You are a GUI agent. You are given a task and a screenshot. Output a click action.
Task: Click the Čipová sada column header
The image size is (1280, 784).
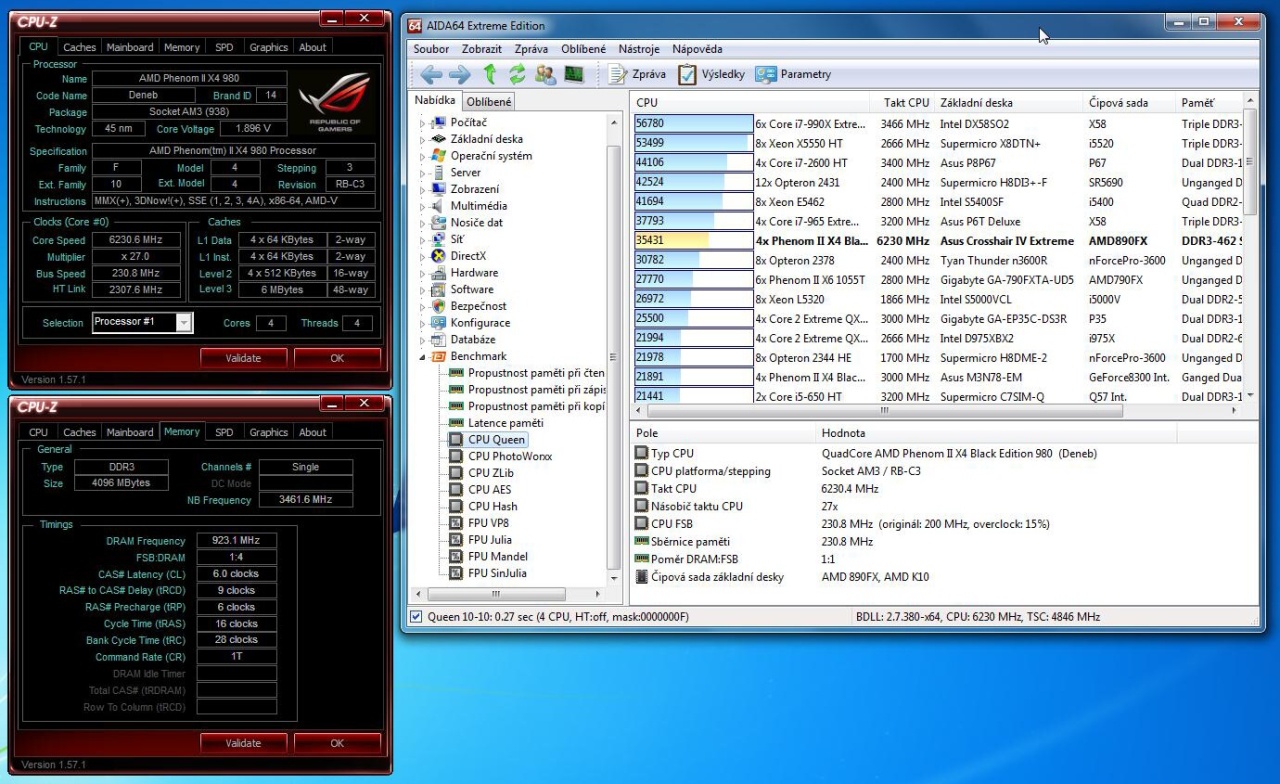point(1129,102)
